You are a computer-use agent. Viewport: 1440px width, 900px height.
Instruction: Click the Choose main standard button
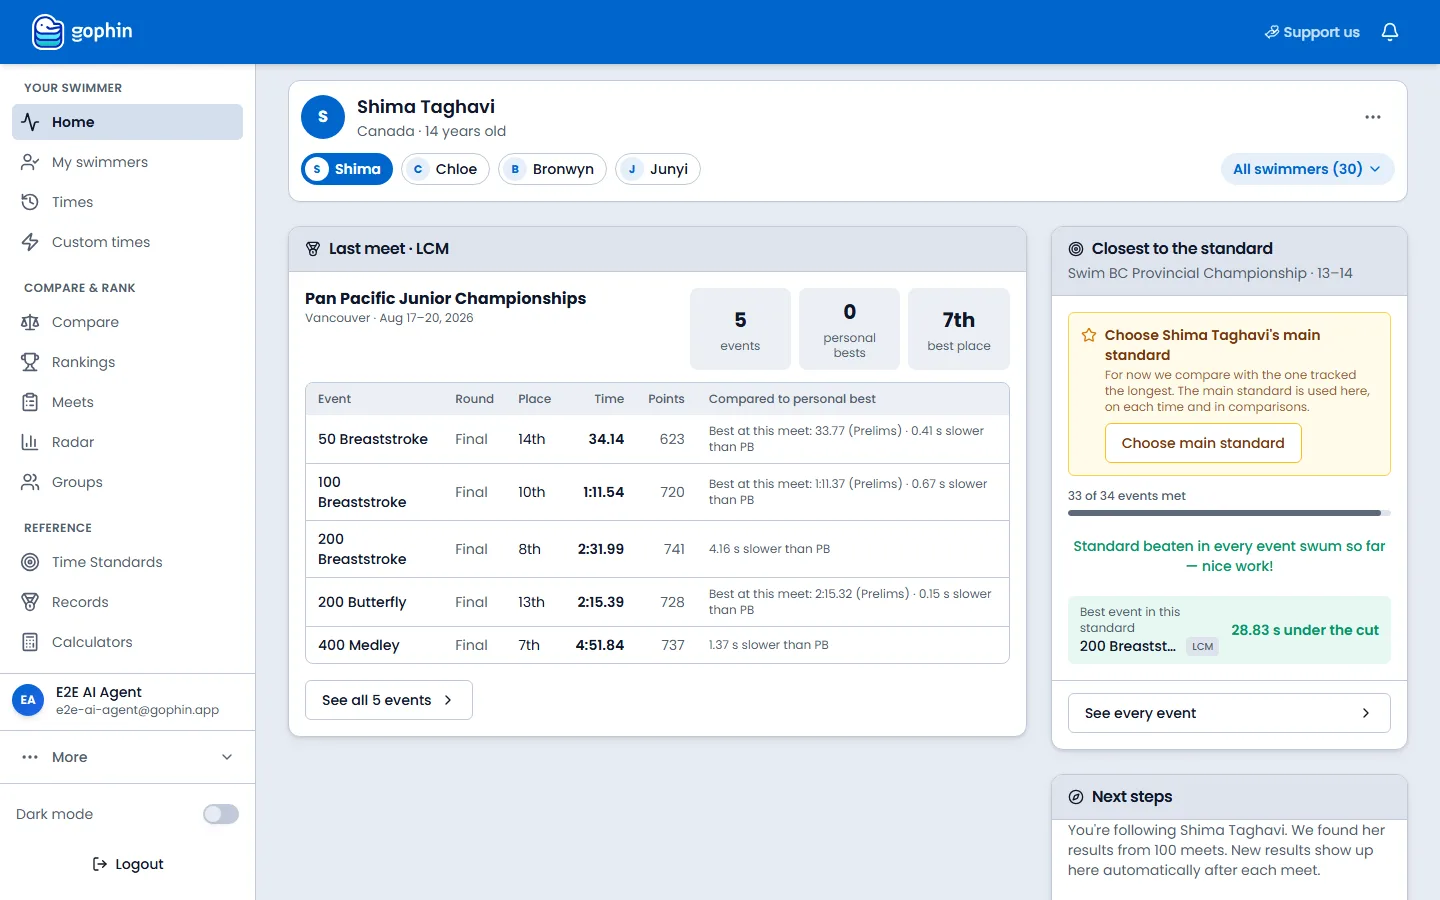coord(1203,443)
